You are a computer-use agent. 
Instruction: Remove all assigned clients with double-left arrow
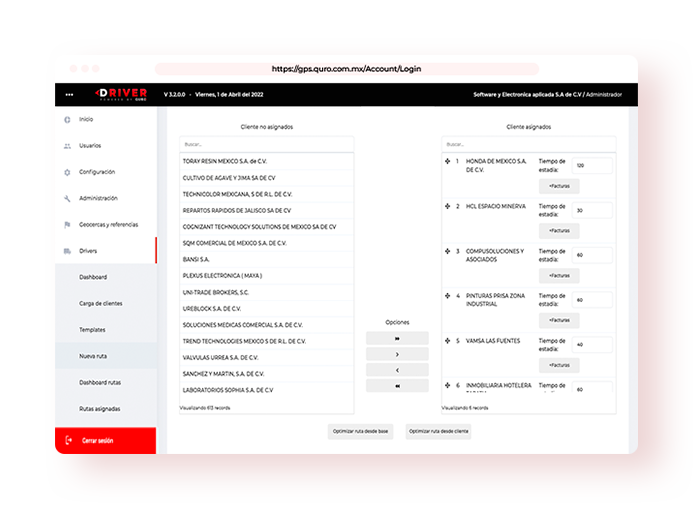point(397,386)
